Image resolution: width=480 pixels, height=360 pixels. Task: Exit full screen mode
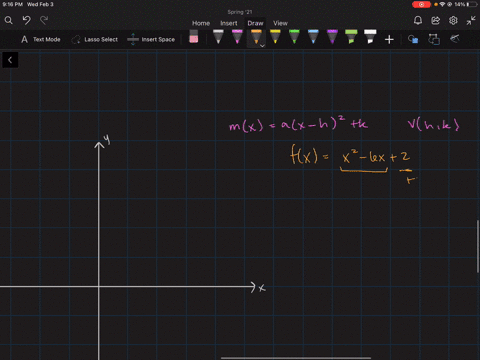pyautogui.click(x=471, y=21)
